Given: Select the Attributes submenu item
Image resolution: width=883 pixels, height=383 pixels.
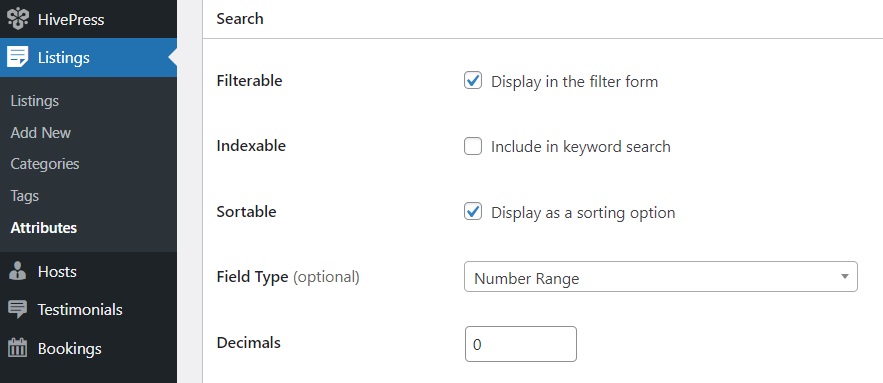Looking at the screenshot, I should (43, 228).
